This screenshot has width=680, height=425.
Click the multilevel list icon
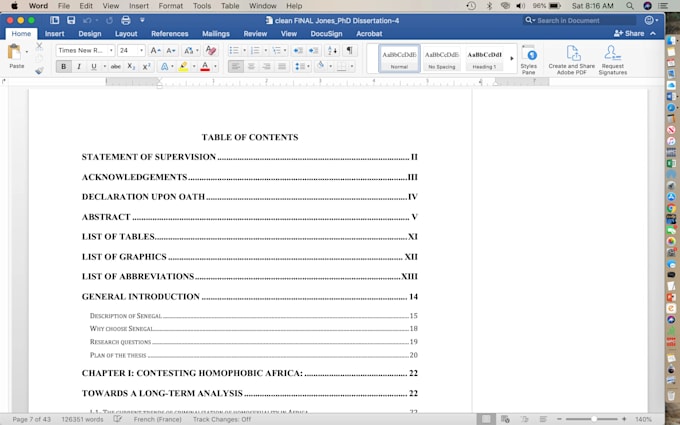coord(276,51)
